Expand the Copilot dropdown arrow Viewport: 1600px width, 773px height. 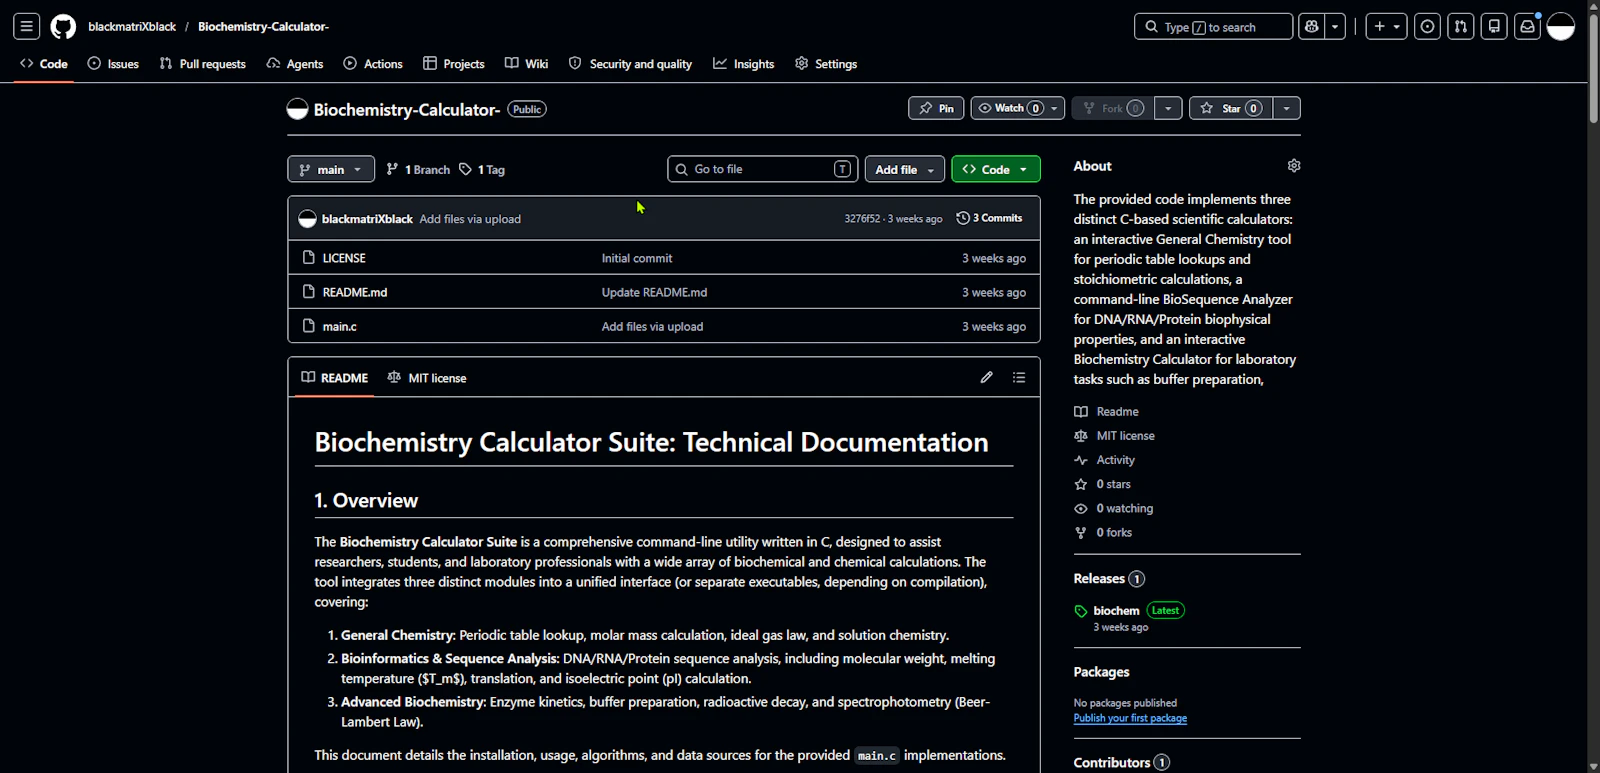pos(1335,27)
